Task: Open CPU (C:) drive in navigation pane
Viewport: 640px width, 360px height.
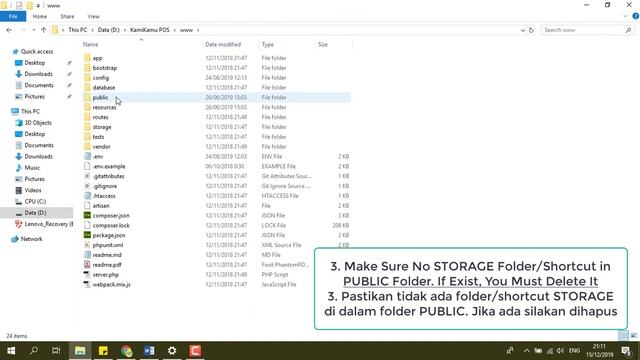Action: pyautogui.click(x=35, y=201)
